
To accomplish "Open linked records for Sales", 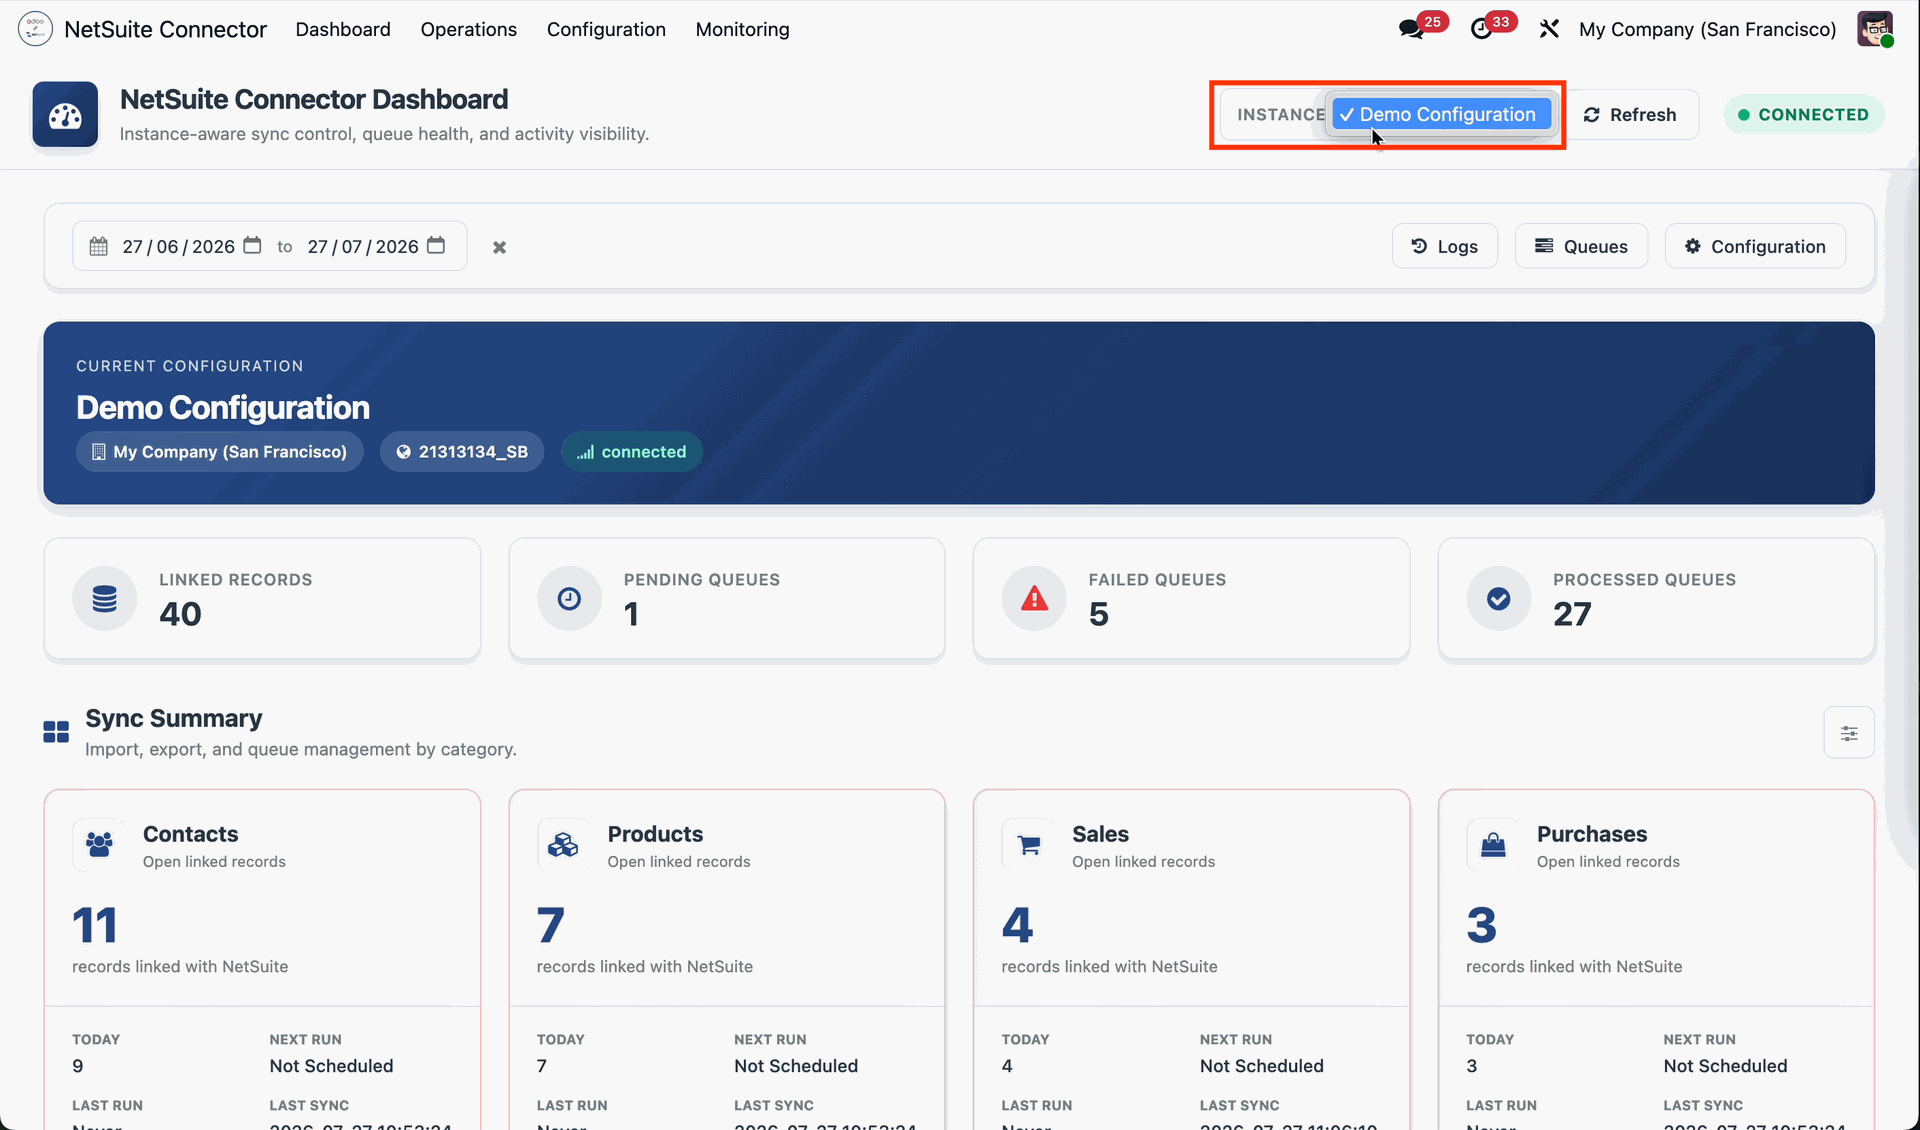I will 1144,861.
